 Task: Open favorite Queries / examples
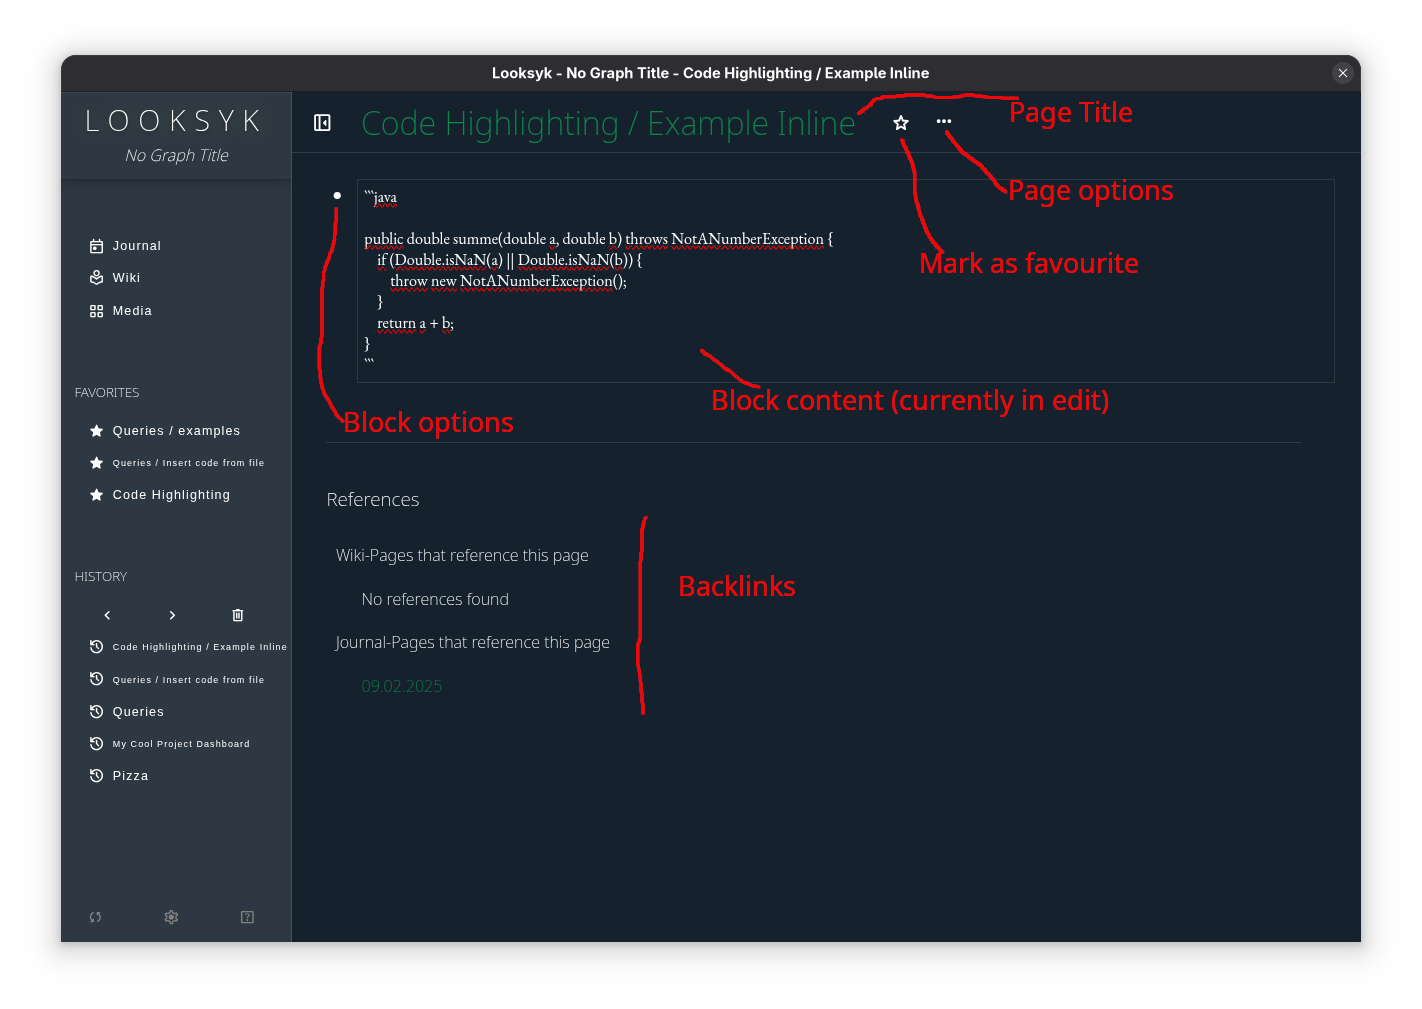[176, 431]
